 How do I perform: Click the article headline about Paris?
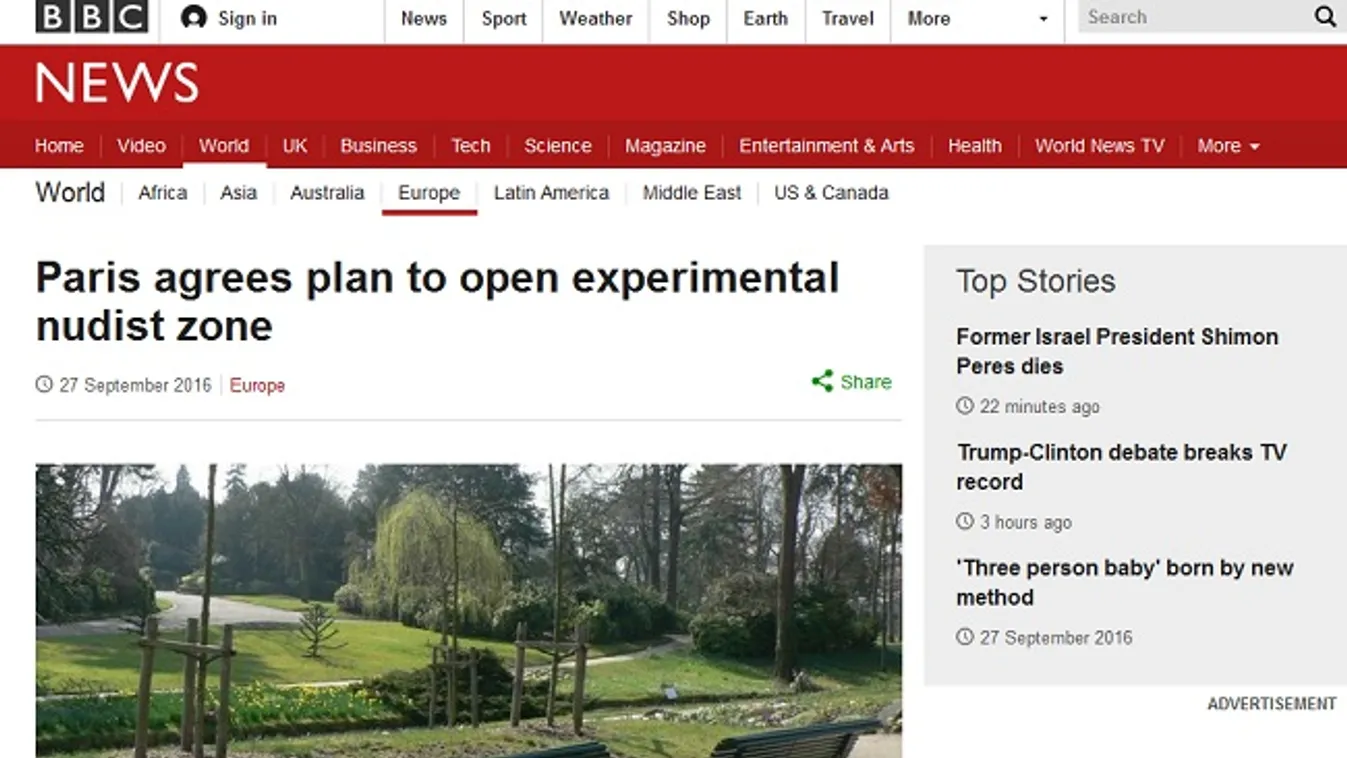point(437,301)
